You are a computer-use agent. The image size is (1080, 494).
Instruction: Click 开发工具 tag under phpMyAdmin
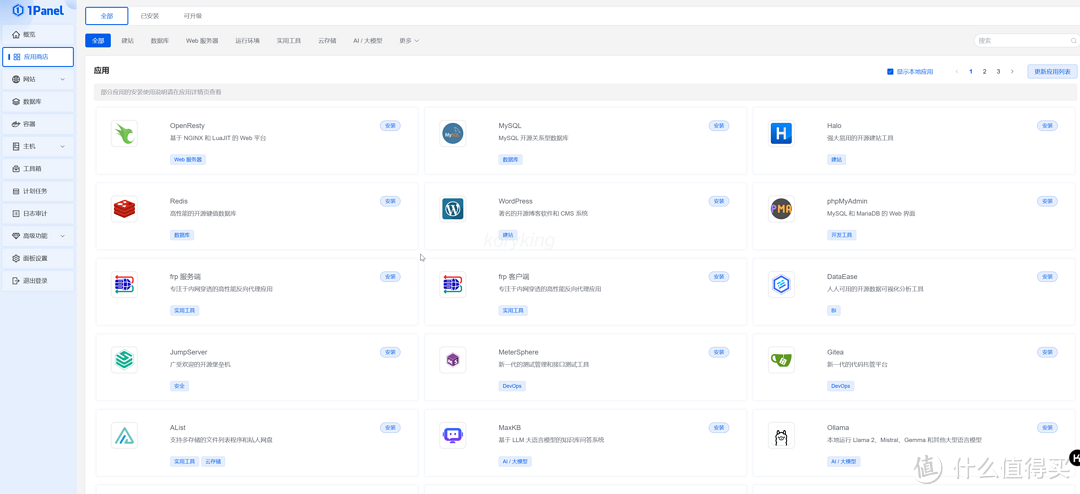click(x=842, y=235)
